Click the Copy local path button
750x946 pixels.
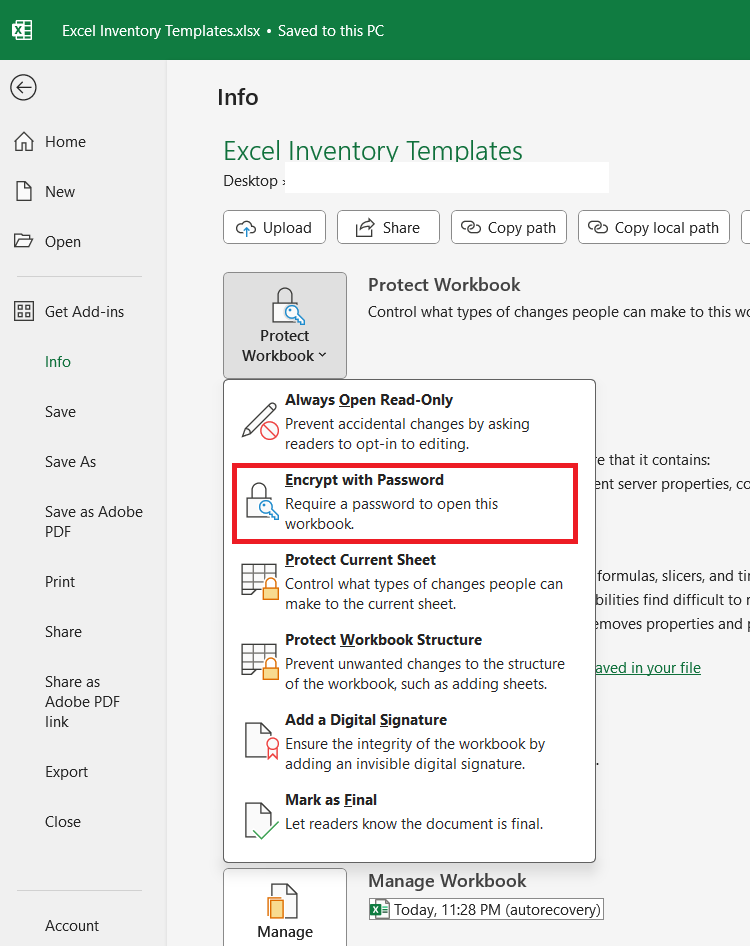point(654,227)
